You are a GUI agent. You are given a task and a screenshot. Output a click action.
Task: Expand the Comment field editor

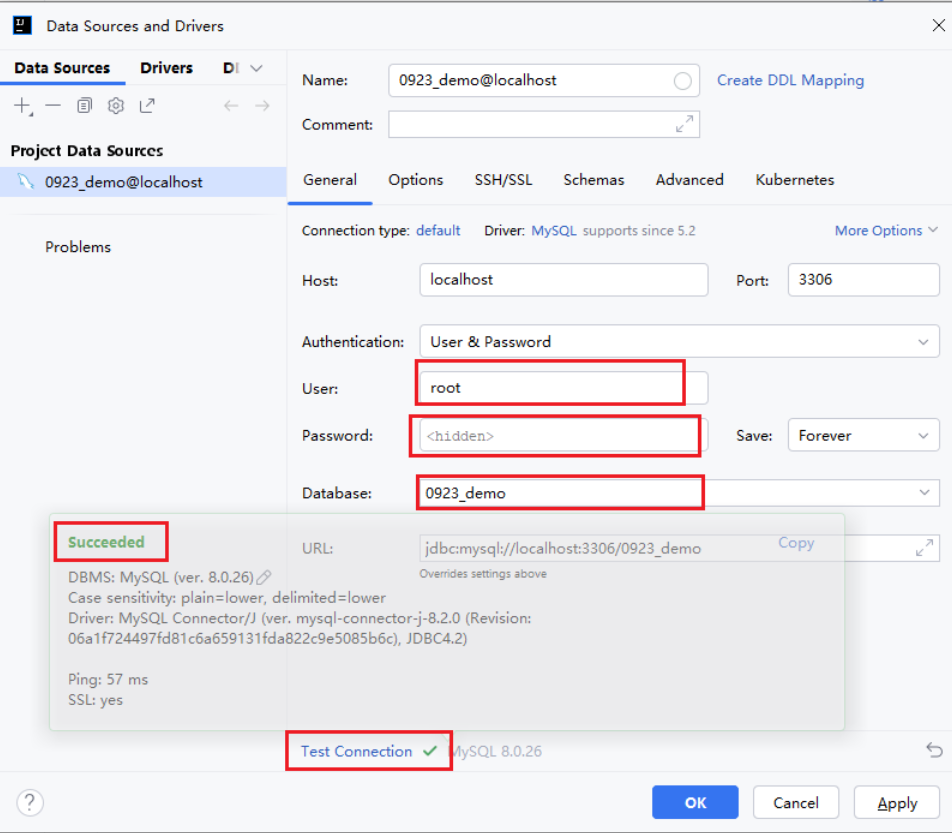[684, 124]
